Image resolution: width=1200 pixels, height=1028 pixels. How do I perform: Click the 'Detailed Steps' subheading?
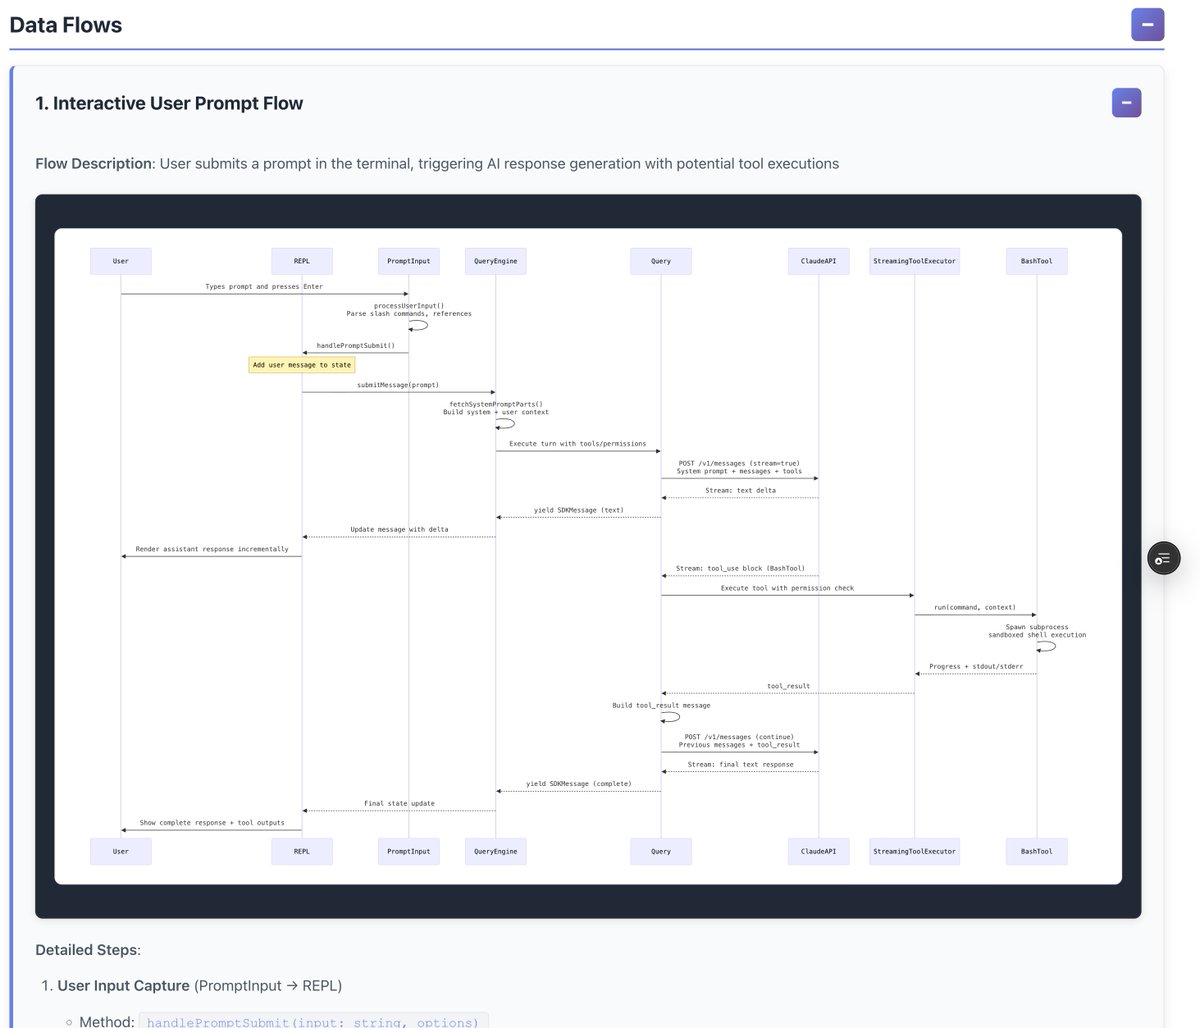(87, 949)
